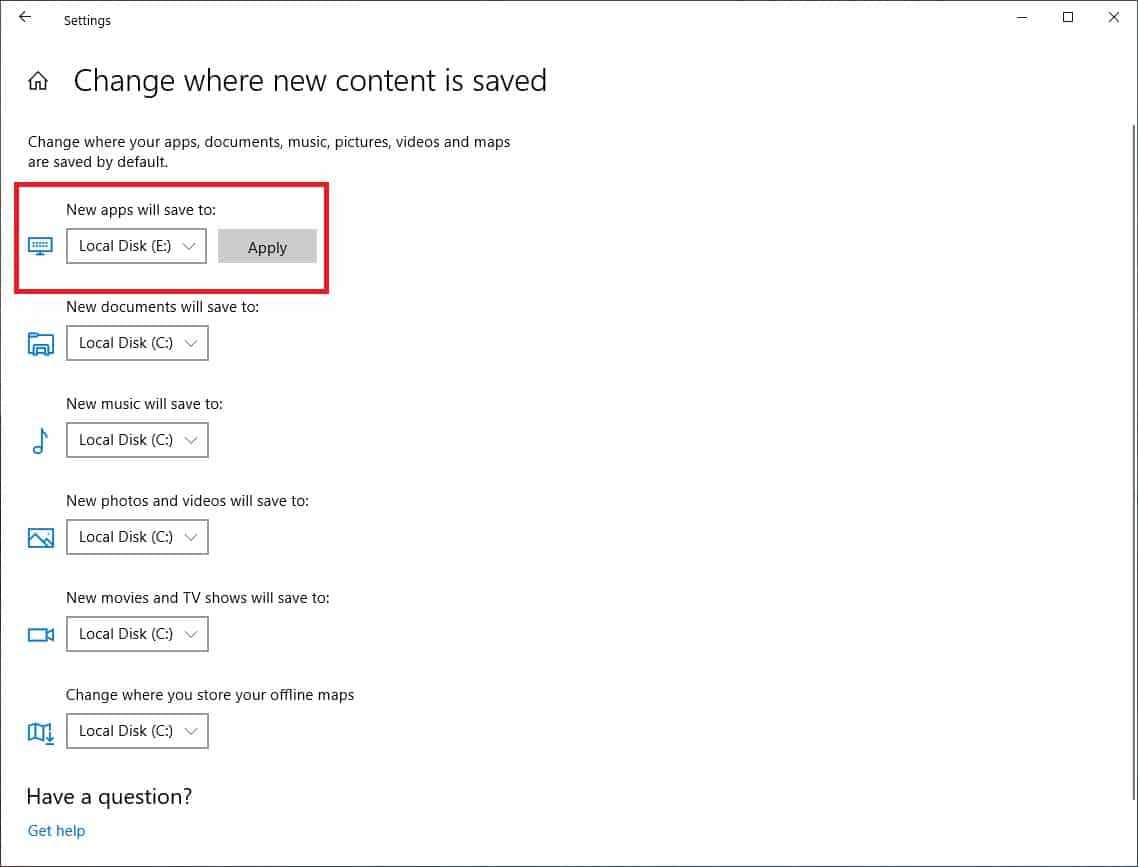This screenshot has height=867, width=1138.
Task: Open the Get help link
Action: click(x=56, y=830)
